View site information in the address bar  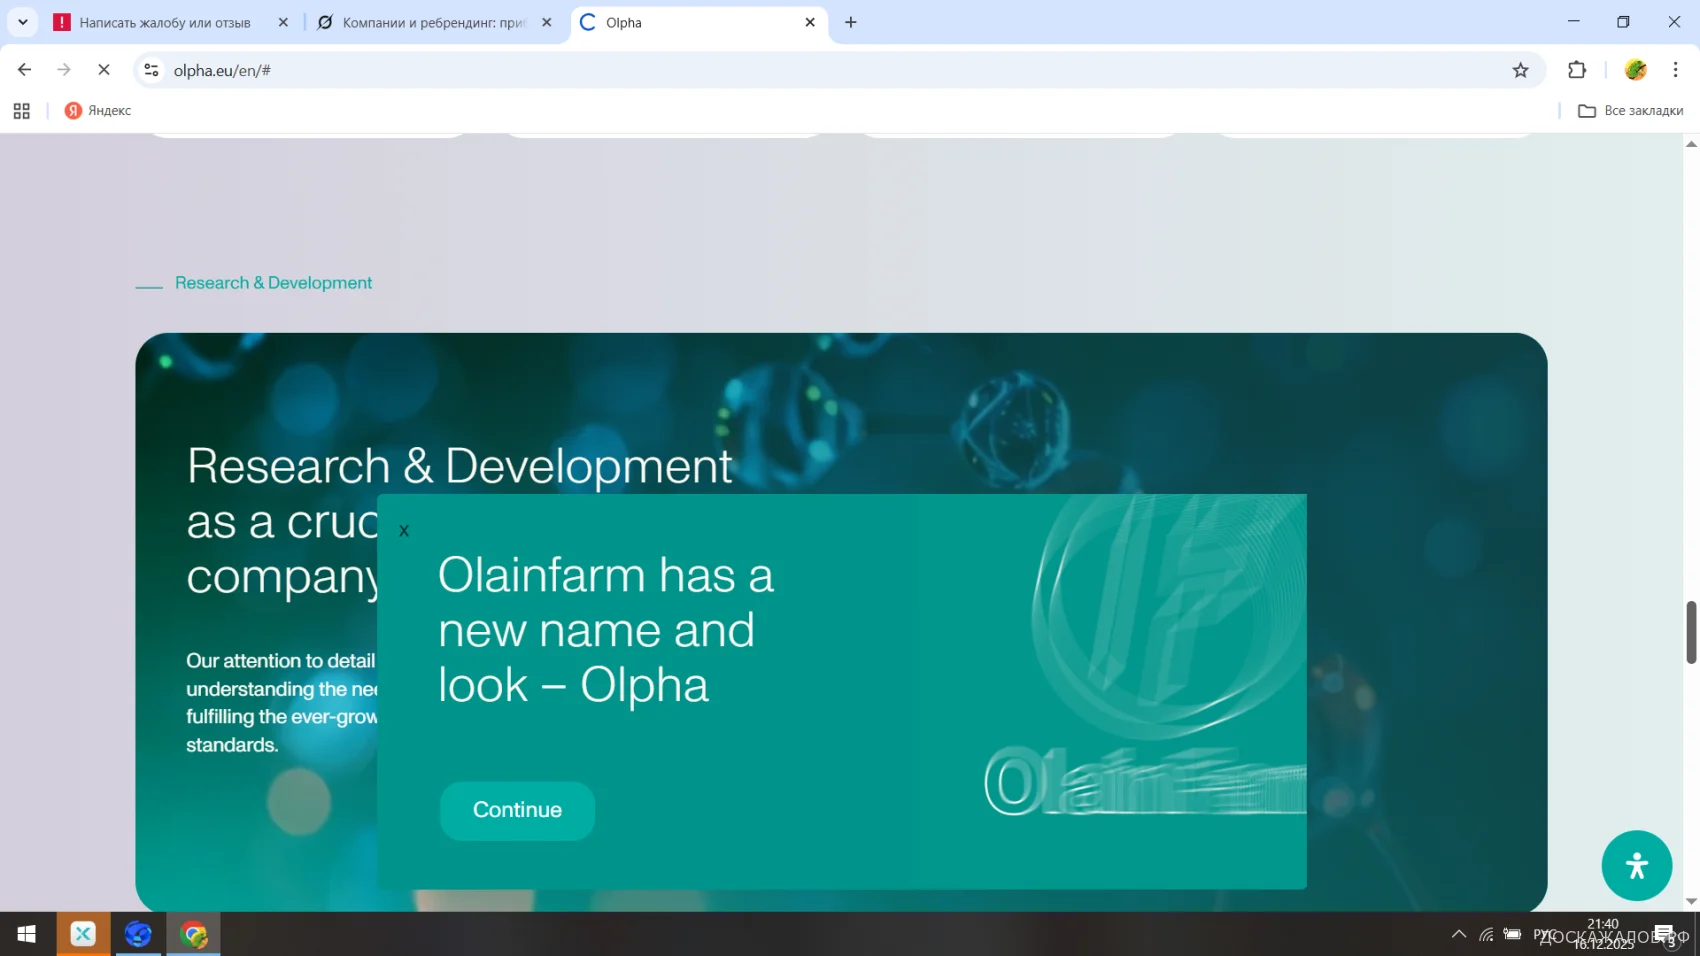coord(151,70)
